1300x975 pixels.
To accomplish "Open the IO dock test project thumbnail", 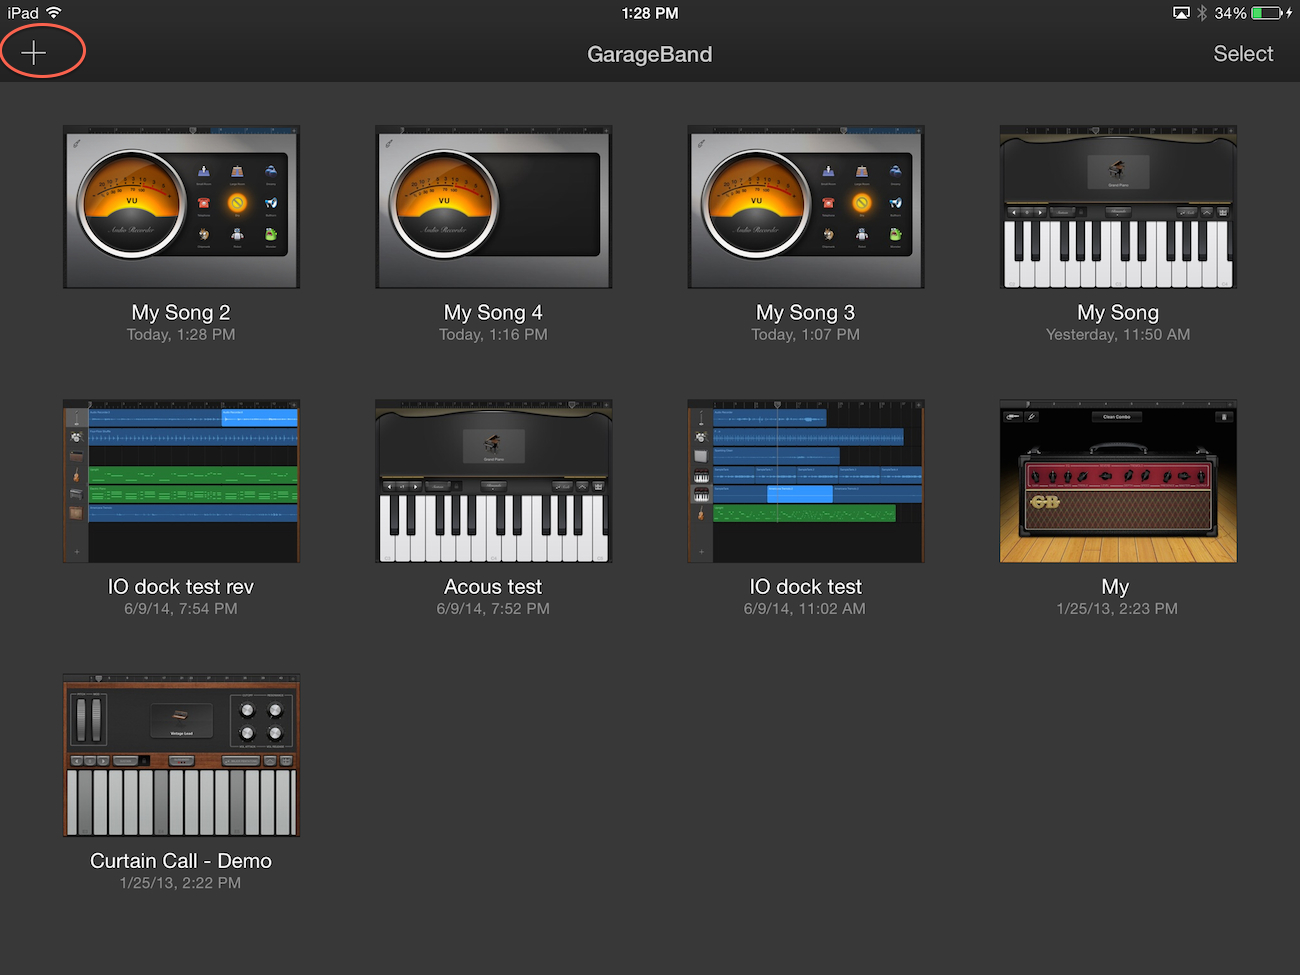I will 806,481.
